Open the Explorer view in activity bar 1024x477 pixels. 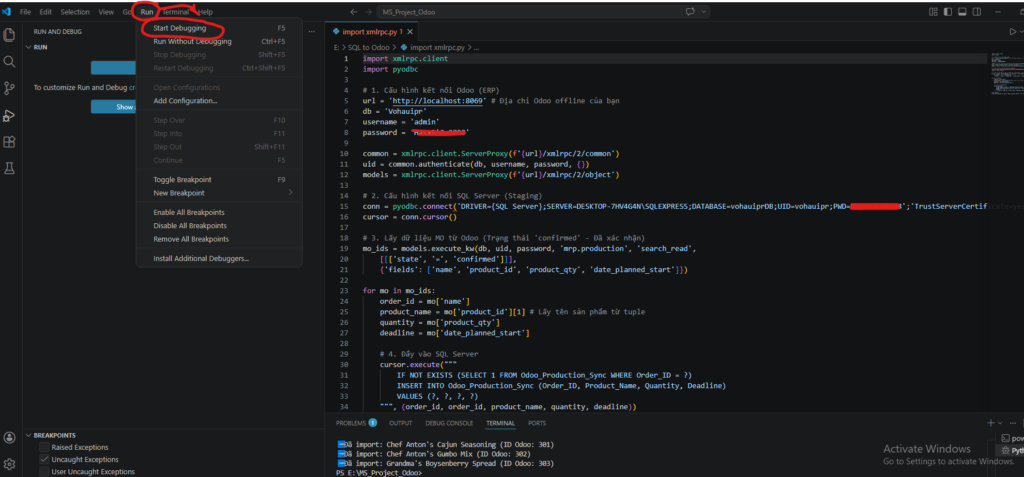point(10,35)
